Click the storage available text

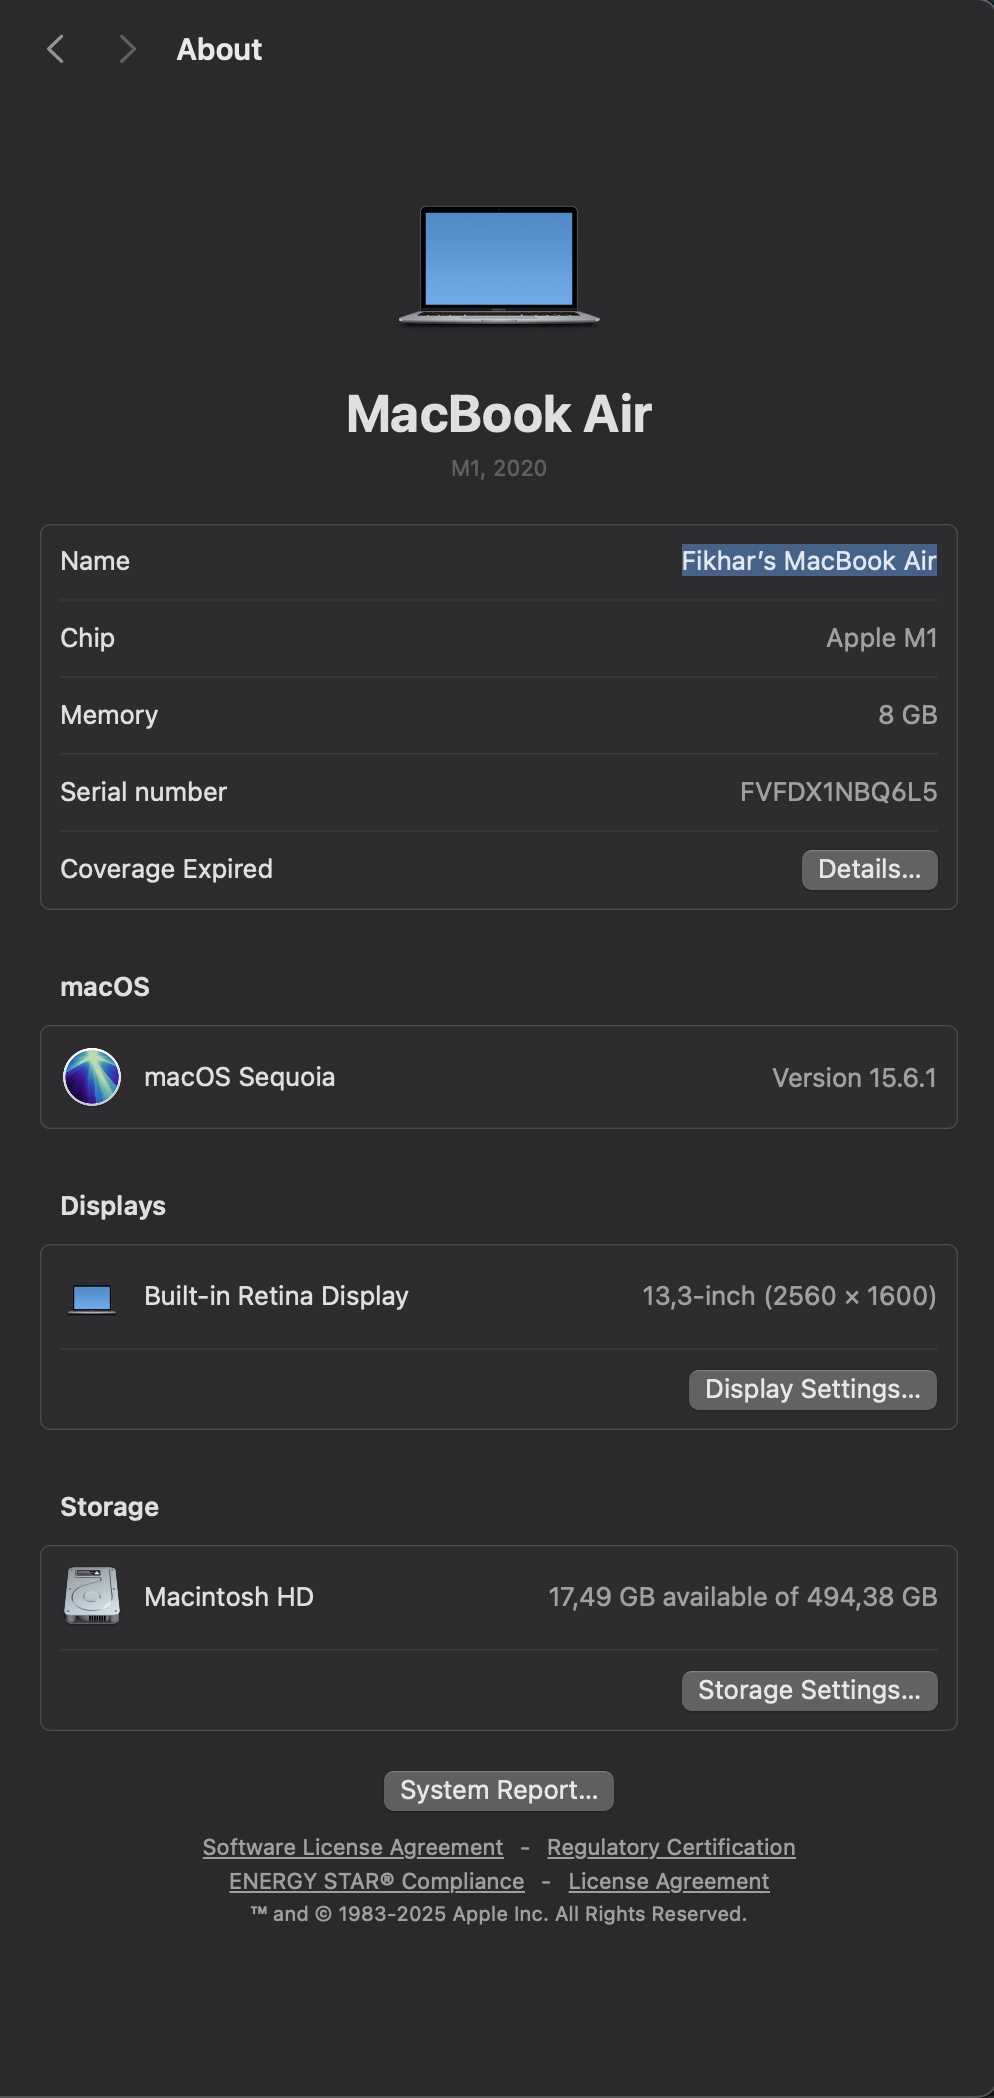(x=742, y=1596)
